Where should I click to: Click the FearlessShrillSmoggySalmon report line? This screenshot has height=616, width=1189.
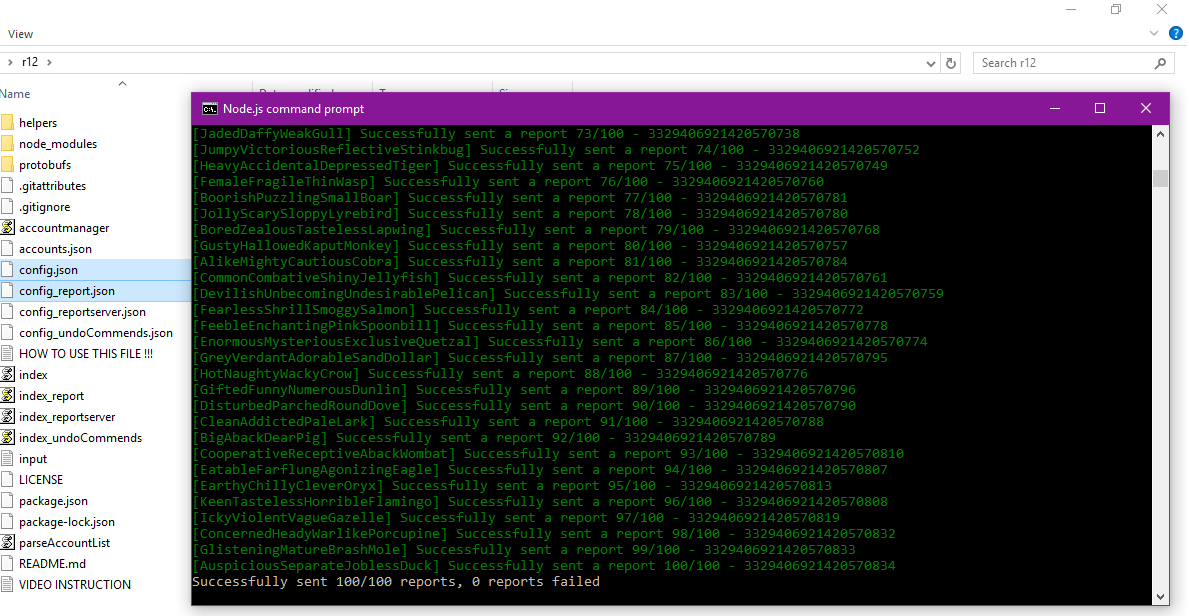coord(527,310)
